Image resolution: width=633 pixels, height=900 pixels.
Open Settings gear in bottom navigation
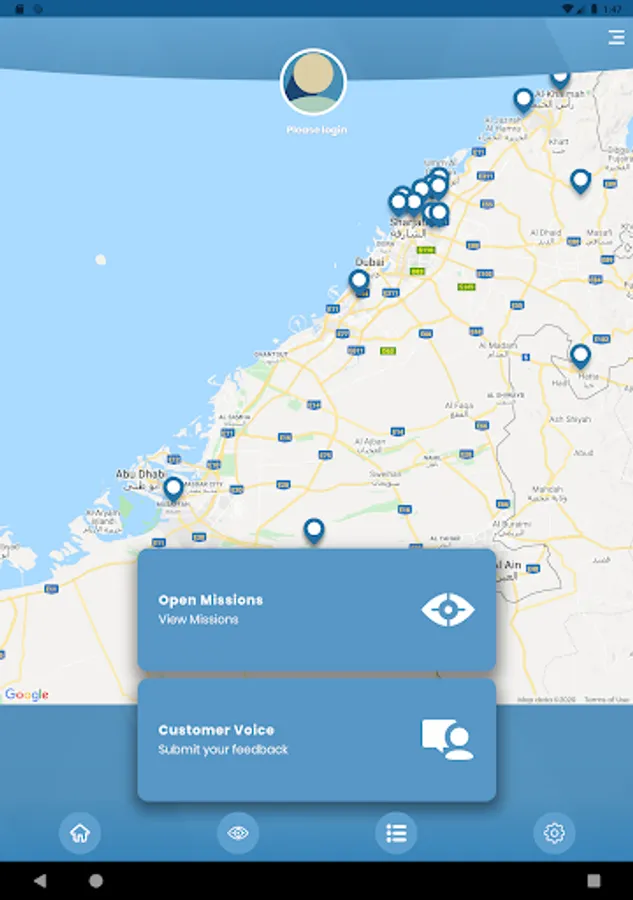[x=554, y=832]
